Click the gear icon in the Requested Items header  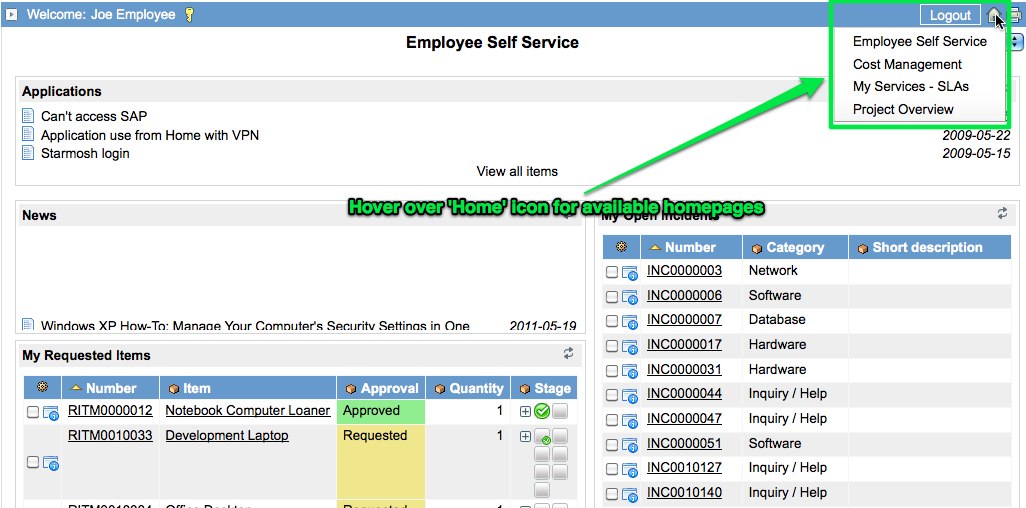coord(42,388)
